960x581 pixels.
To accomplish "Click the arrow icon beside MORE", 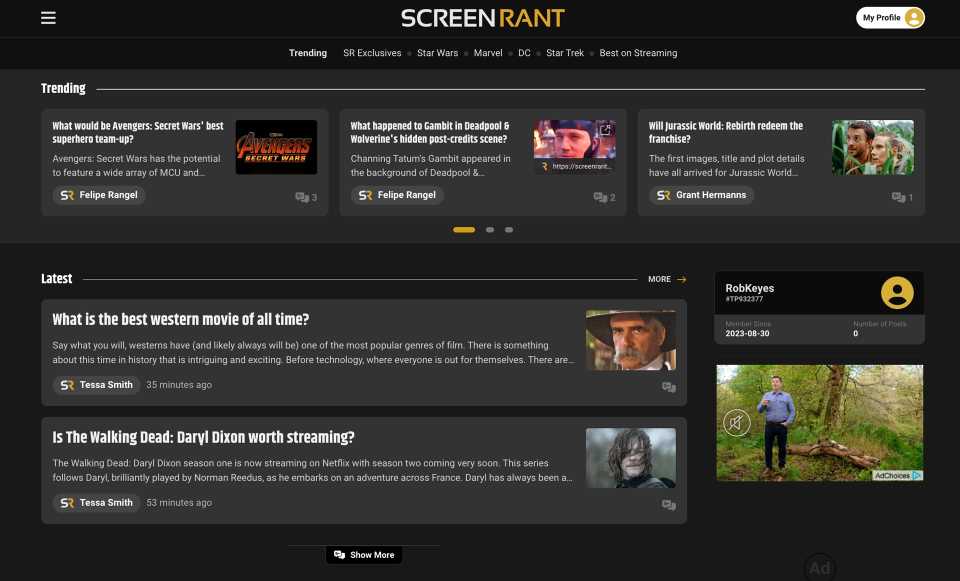I will [681, 279].
